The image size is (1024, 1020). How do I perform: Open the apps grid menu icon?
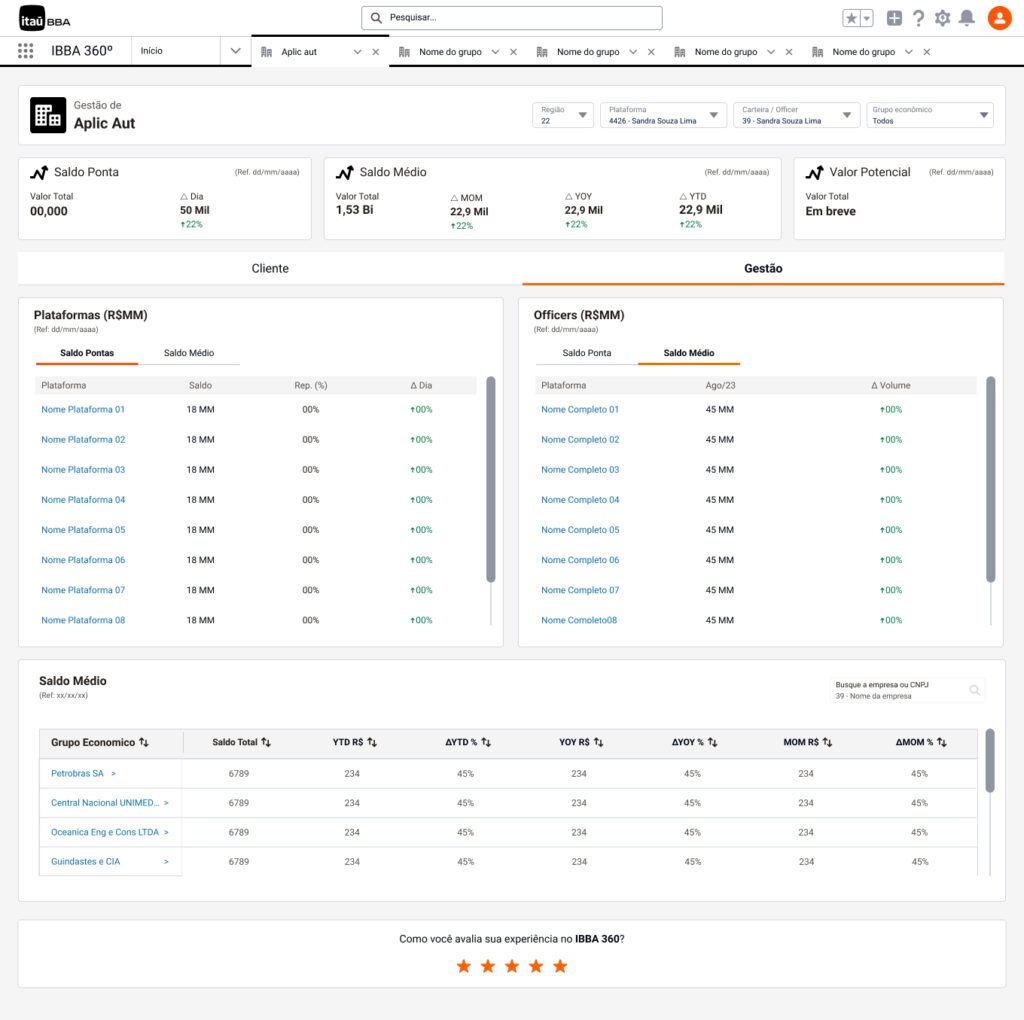(x=26, y=51)
